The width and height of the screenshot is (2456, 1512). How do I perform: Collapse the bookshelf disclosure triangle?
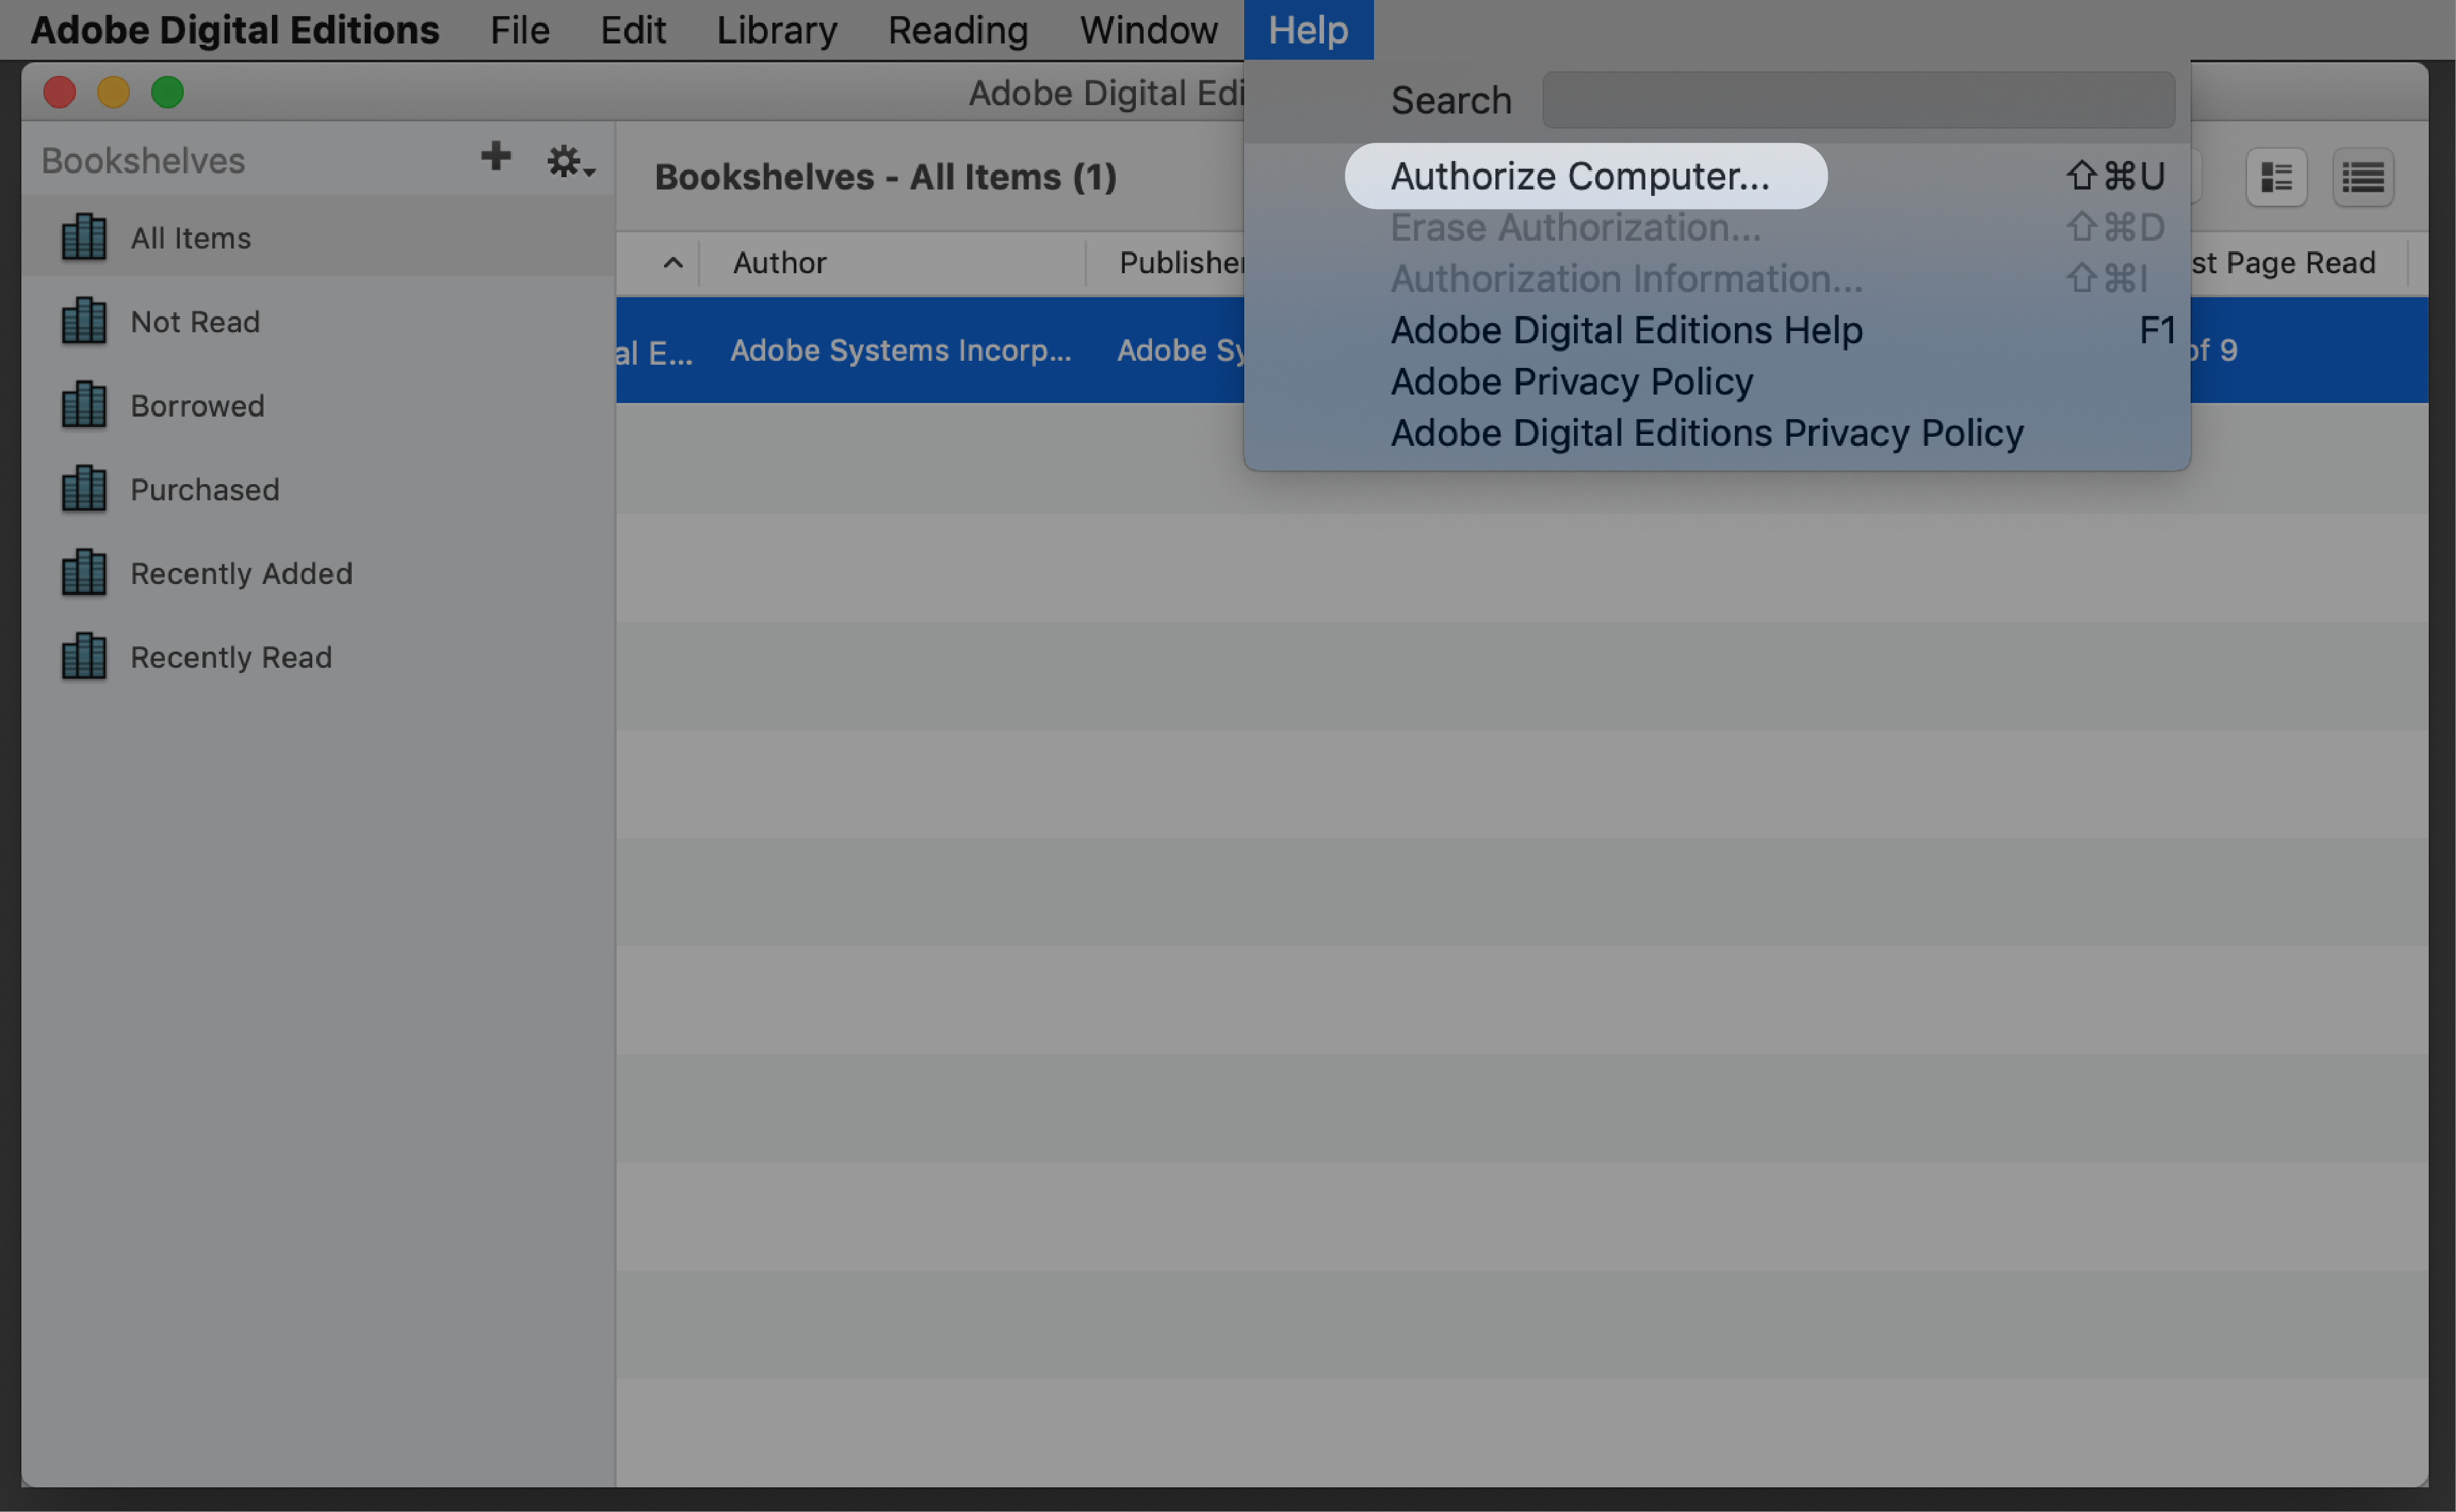point(672,262)
